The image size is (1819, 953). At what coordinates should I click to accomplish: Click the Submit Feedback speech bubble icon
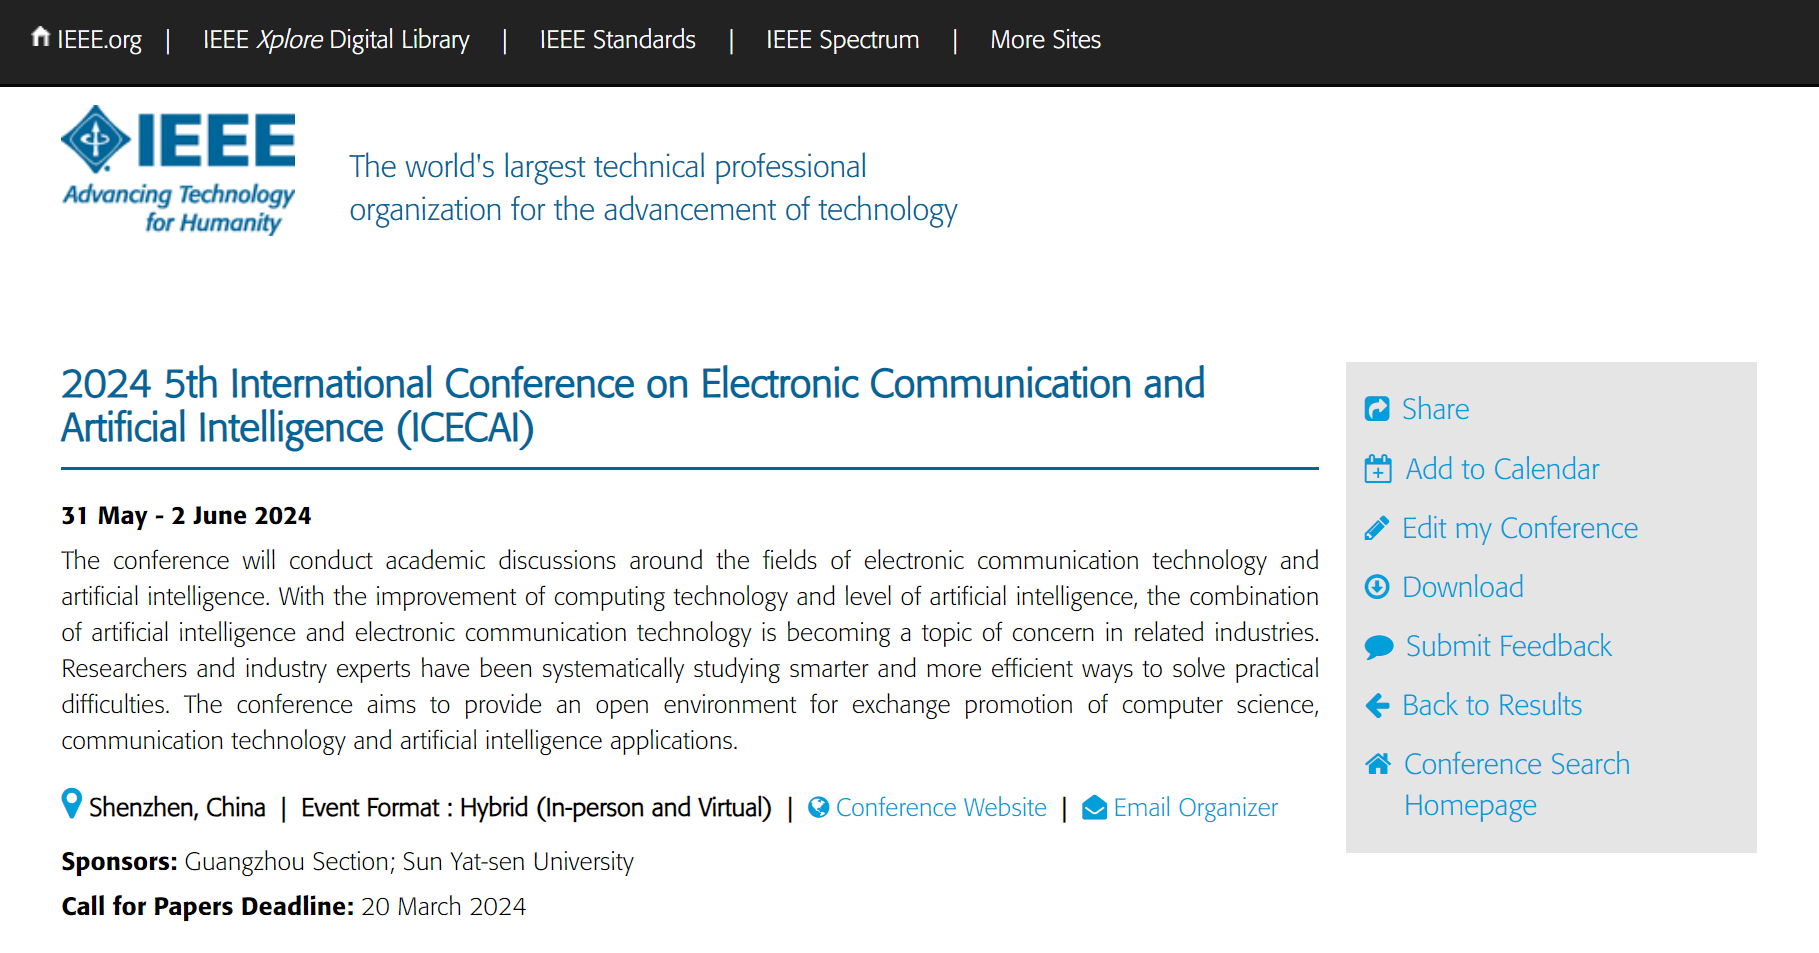pyautogui.click(x=1379, y=647)
